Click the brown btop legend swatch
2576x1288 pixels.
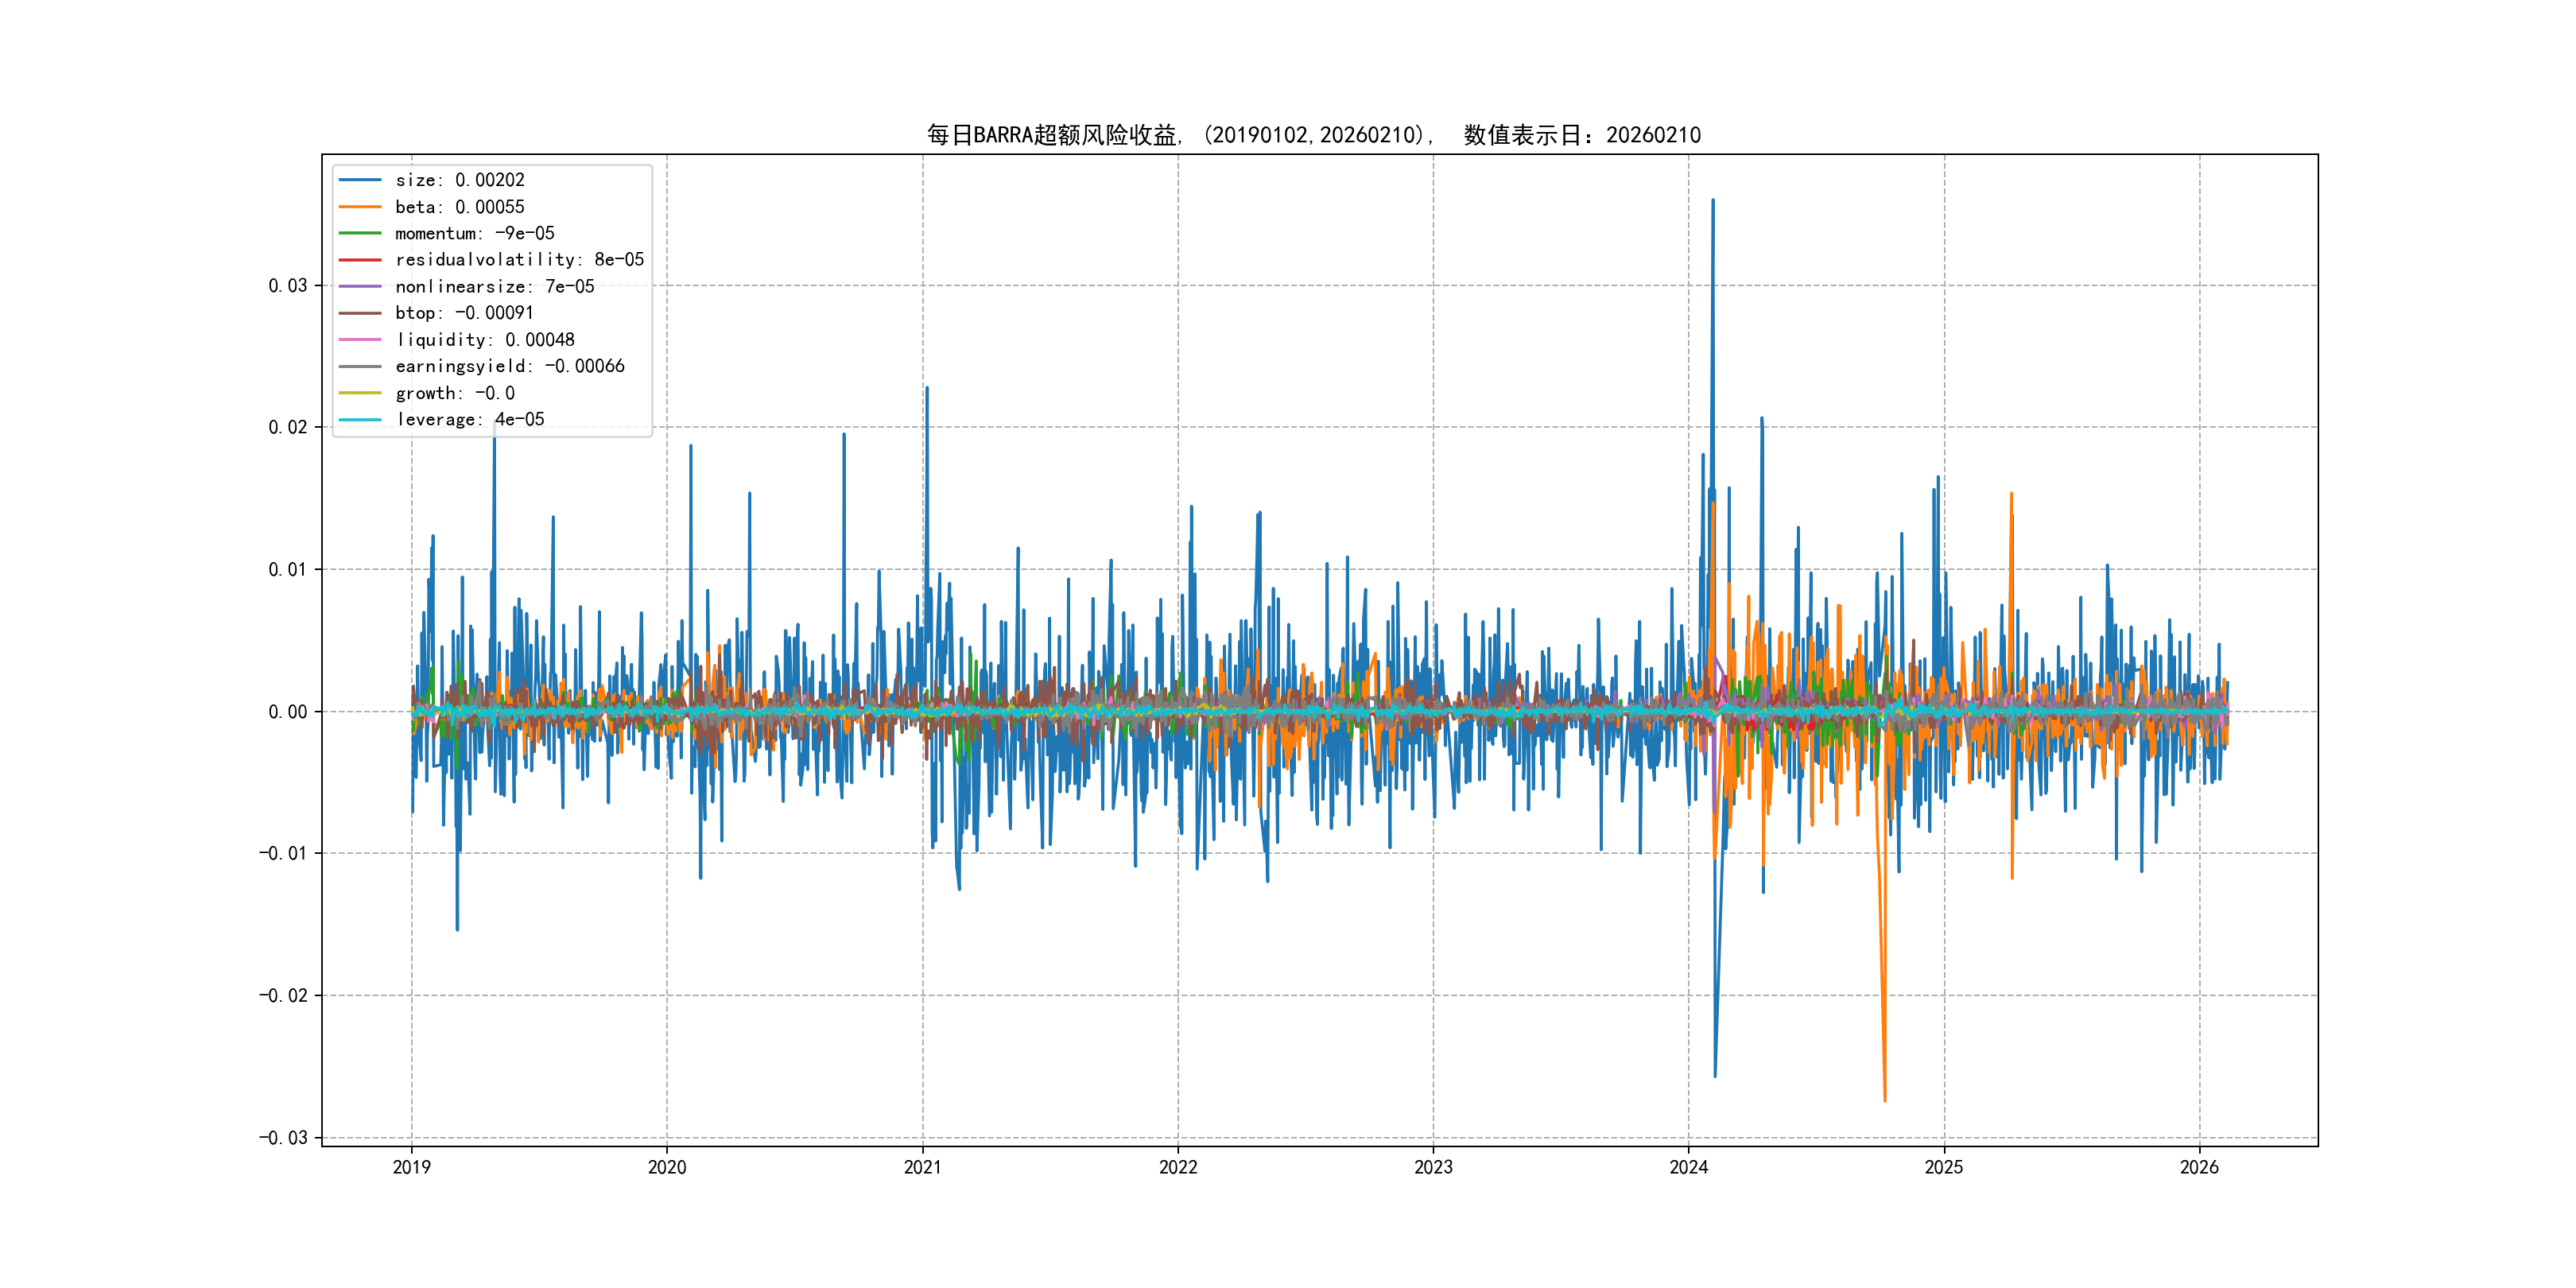(x=360, y=313)
